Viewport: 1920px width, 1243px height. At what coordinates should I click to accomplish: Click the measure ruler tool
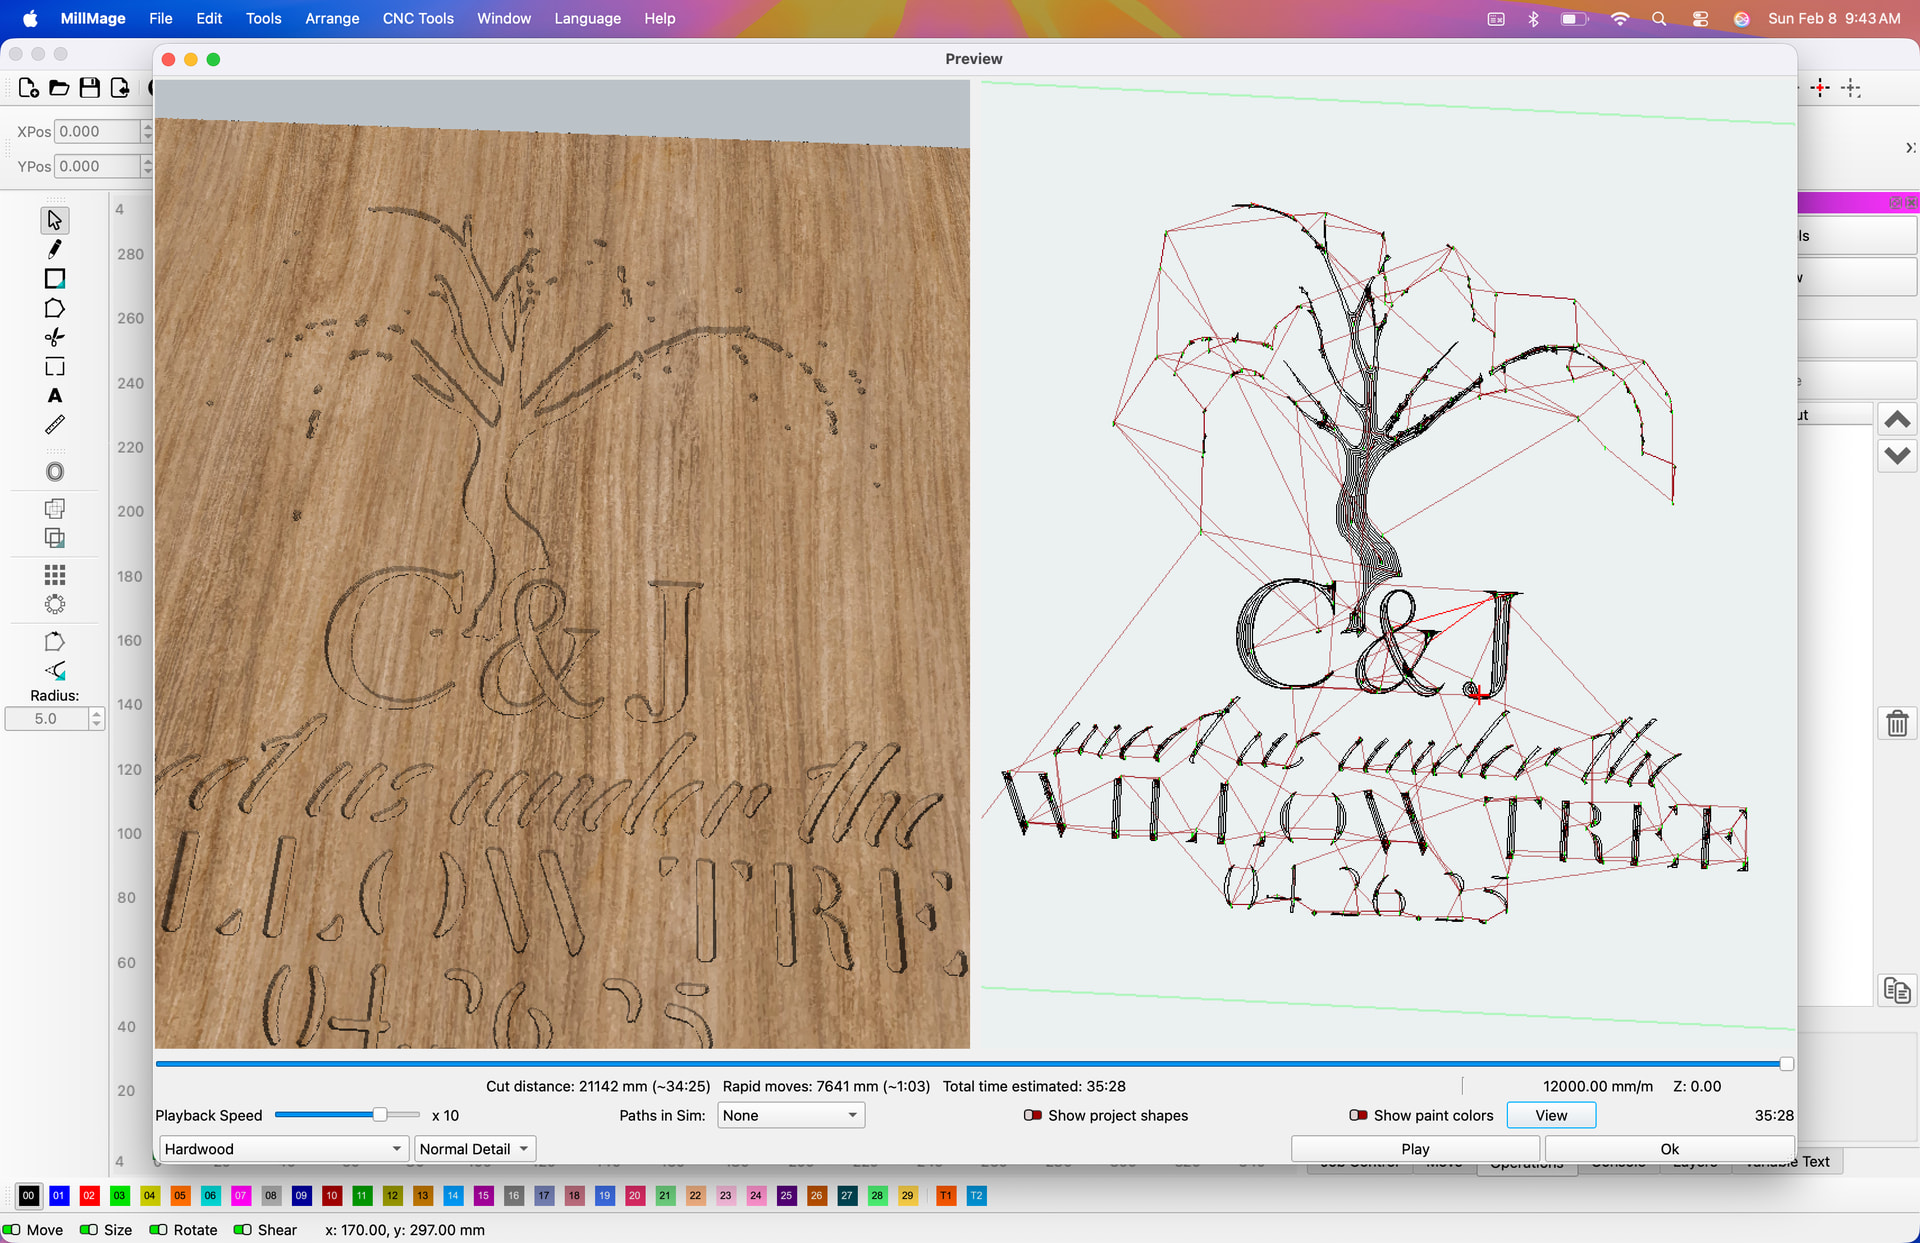55,425
